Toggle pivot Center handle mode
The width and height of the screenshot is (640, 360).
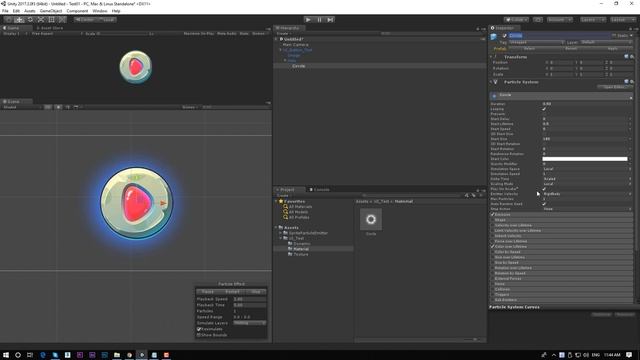tap(84, 20)
